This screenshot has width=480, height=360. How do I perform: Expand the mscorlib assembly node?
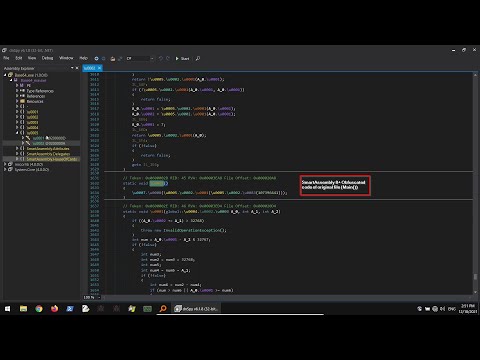point(5,164)
